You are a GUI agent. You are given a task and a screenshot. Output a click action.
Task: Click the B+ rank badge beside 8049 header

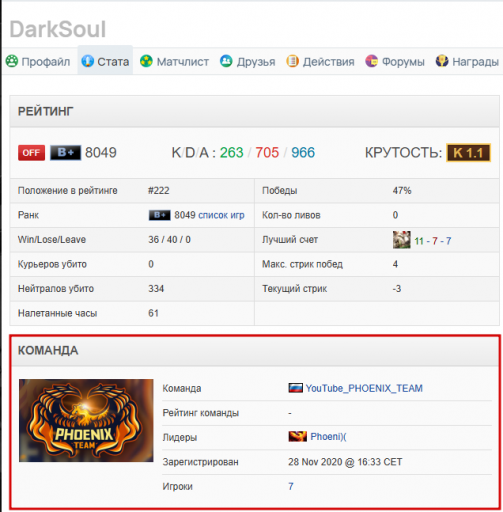pyautogui.click(x=65, y=153)
